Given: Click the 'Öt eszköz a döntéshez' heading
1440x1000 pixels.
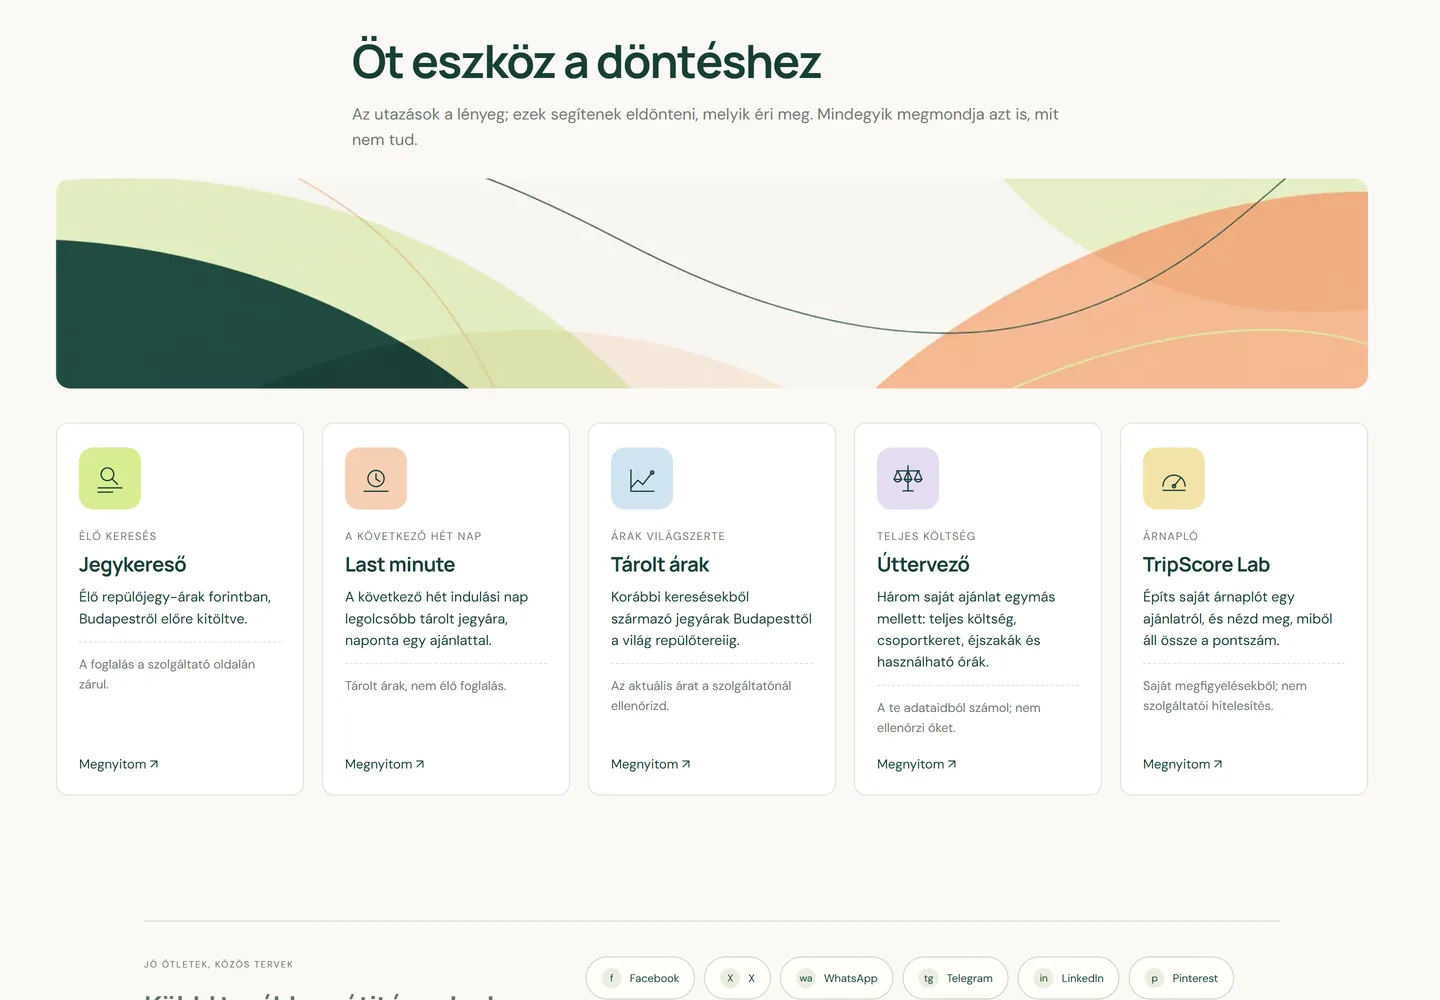Looking at the screenshot, I should (x=586, y=61).
